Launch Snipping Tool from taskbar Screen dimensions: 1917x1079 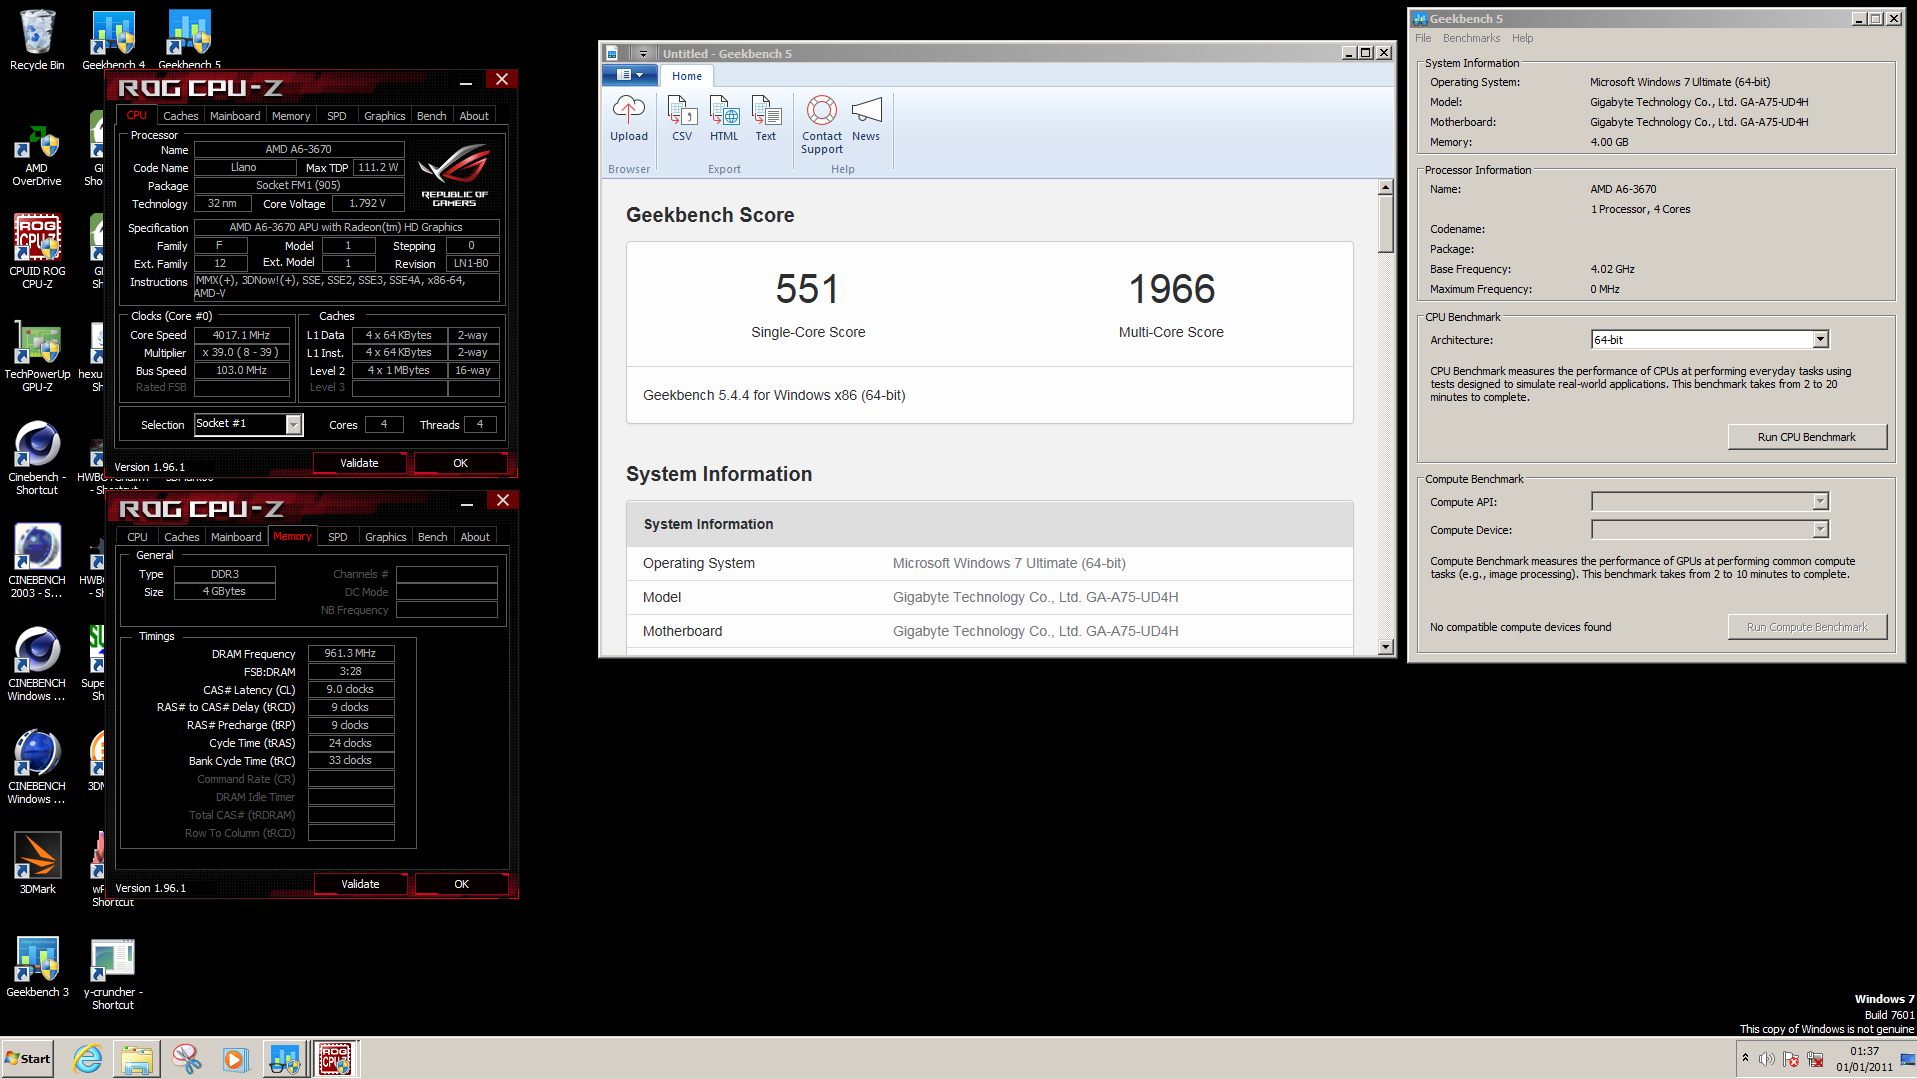point(186,1059)
